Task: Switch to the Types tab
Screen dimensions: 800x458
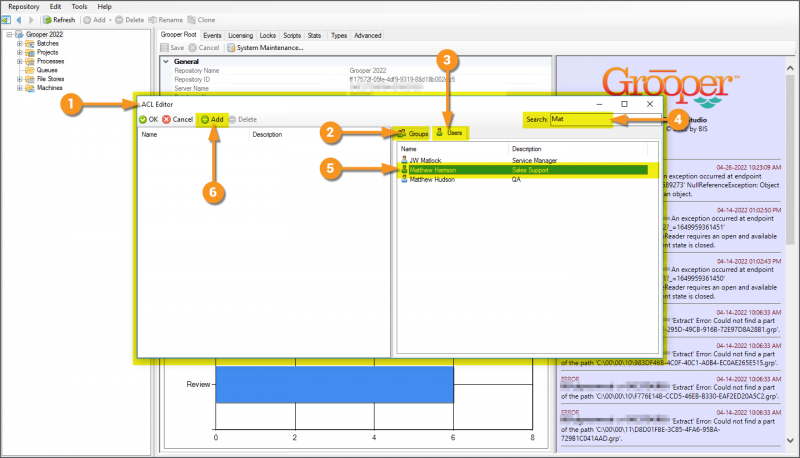Action: coord(339,36)
